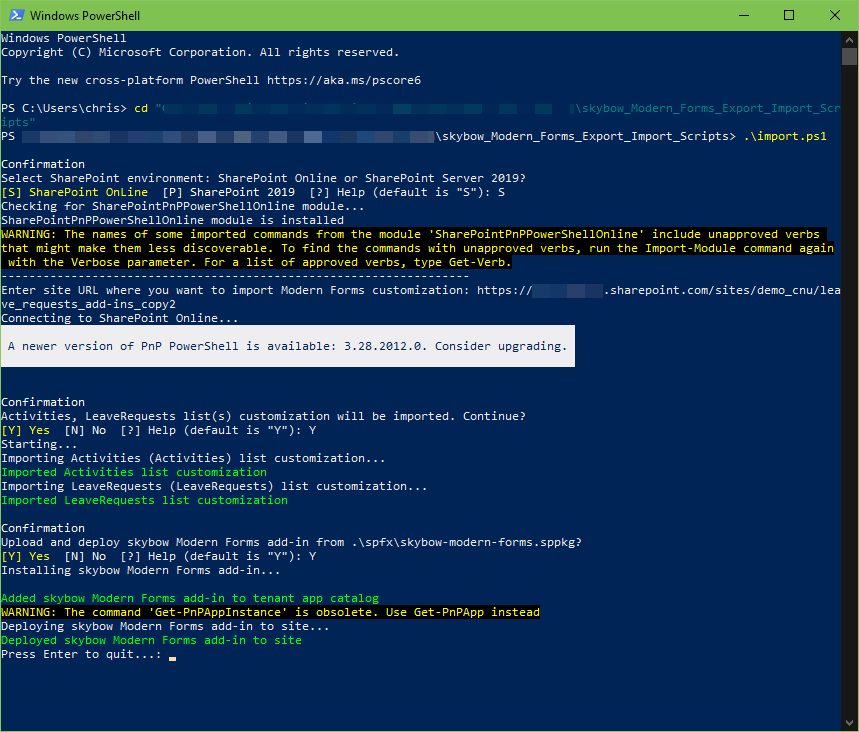Click the https://aka.ms/pscore6 URL text
The height and width of the screenshot is (732, 859).
coord(344,81)
